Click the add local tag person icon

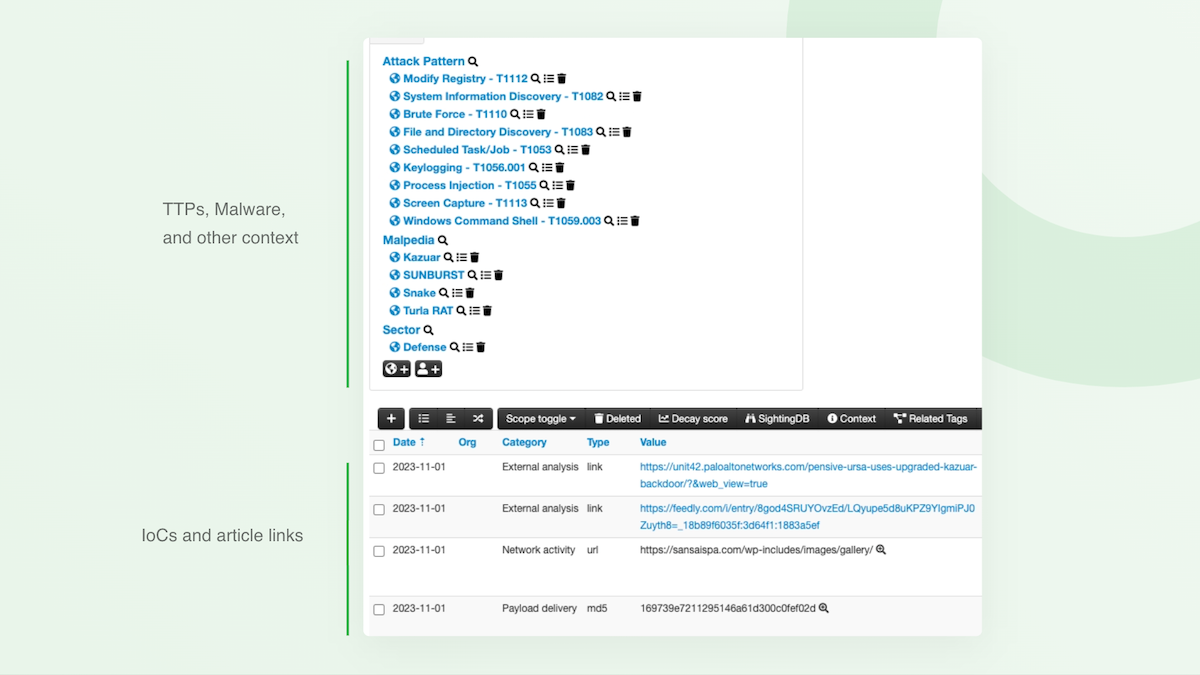tap(428, 368)
